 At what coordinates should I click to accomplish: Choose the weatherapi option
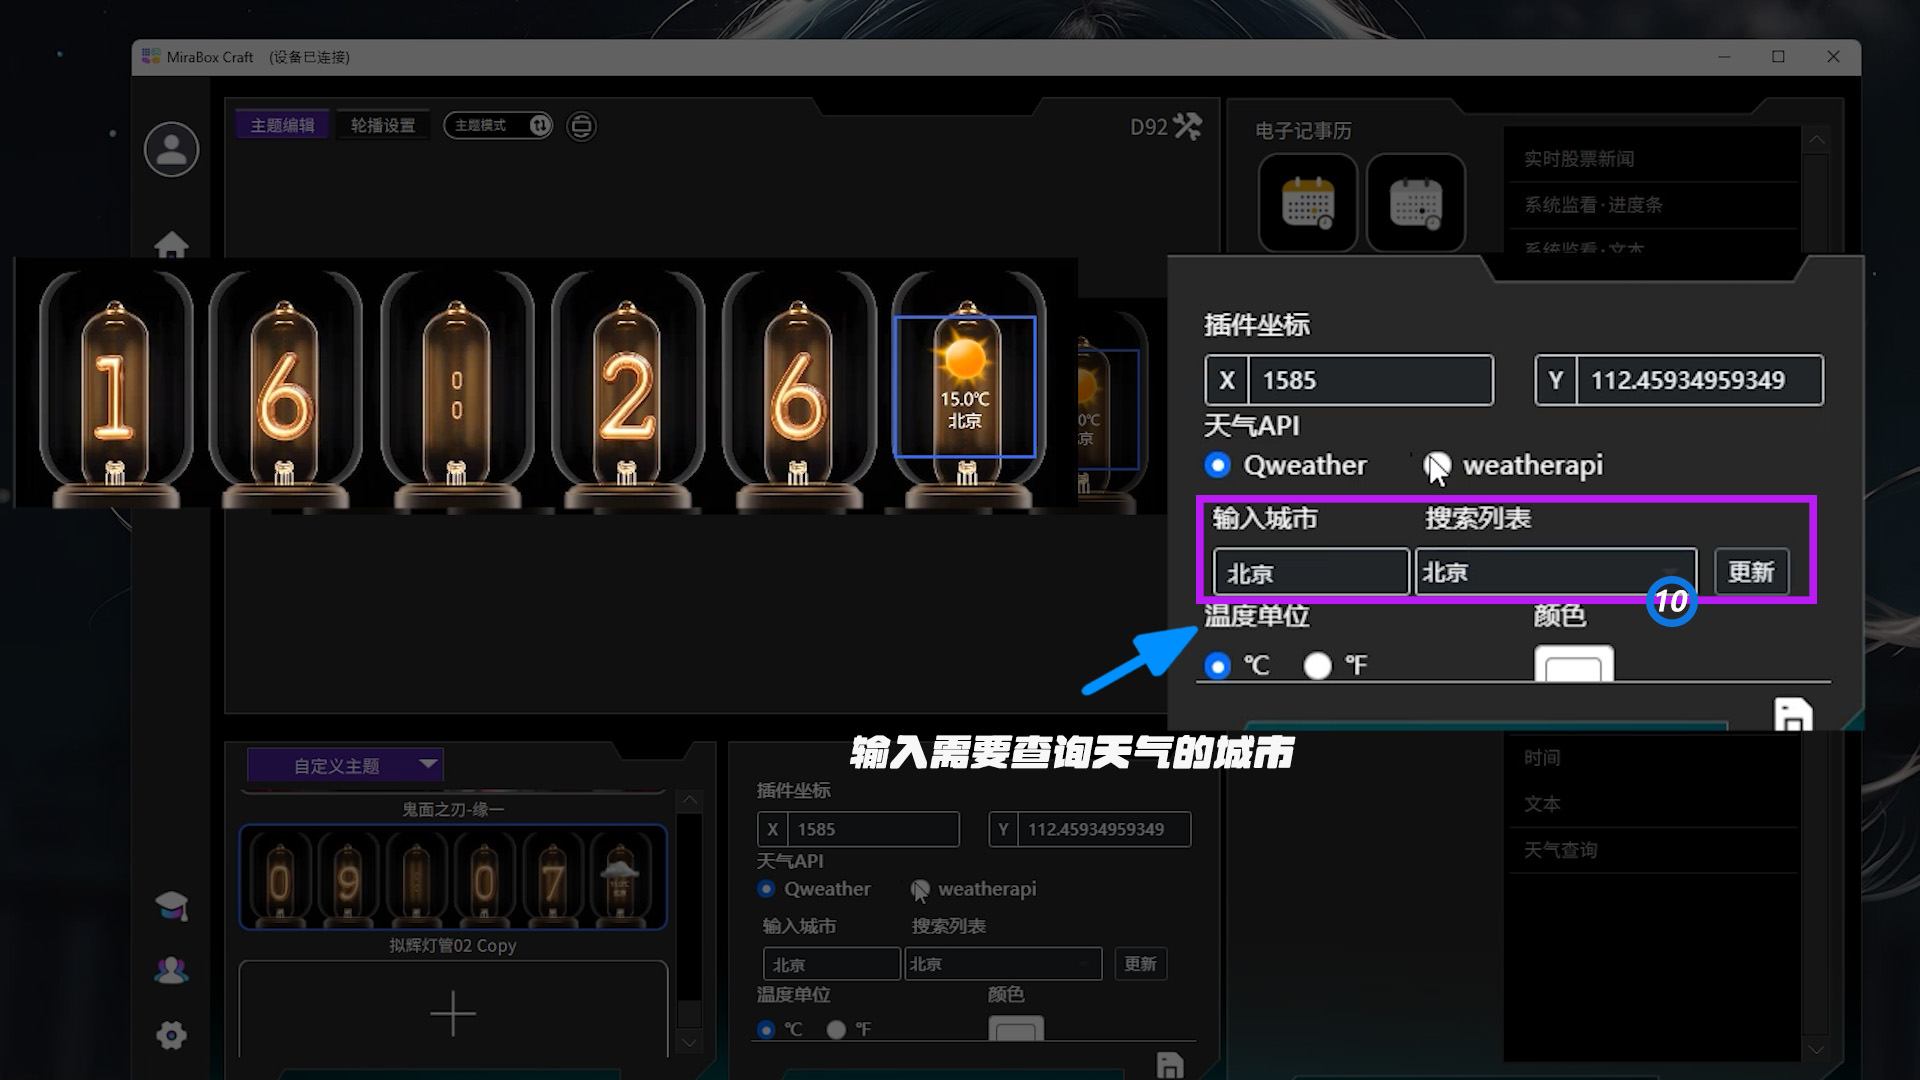(1437, 465)
